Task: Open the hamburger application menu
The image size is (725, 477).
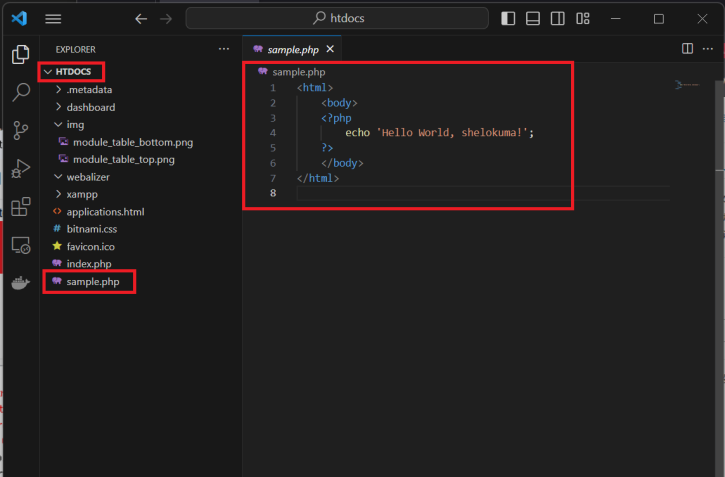Action: click(54, 19)
